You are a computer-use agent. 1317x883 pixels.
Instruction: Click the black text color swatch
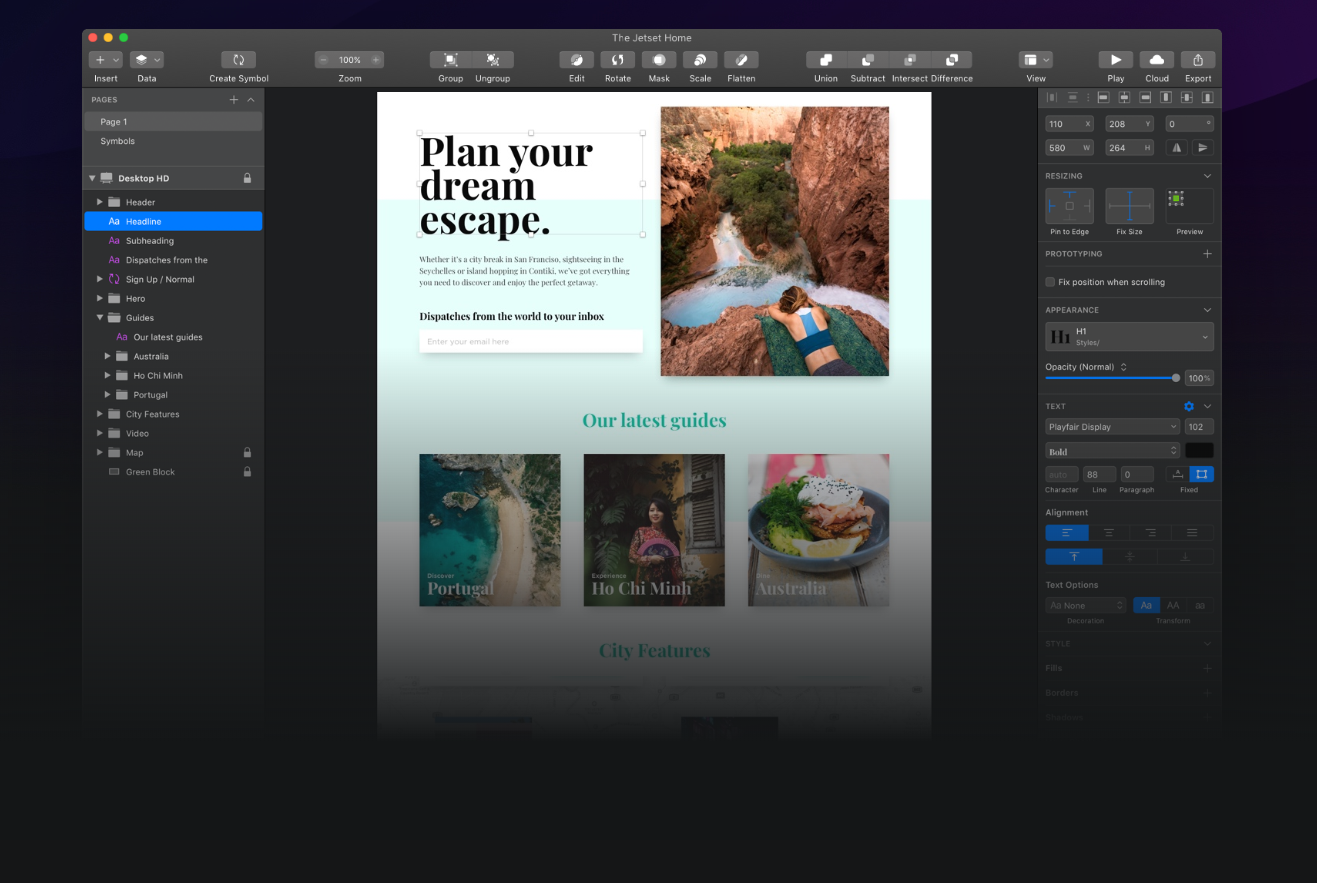tap(1199, 451)
